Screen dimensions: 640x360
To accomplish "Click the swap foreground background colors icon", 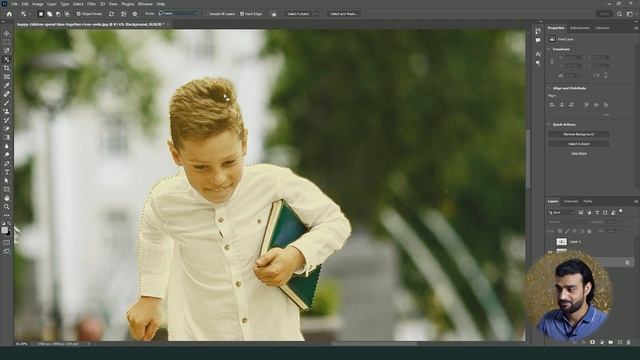I will (9, 224).
